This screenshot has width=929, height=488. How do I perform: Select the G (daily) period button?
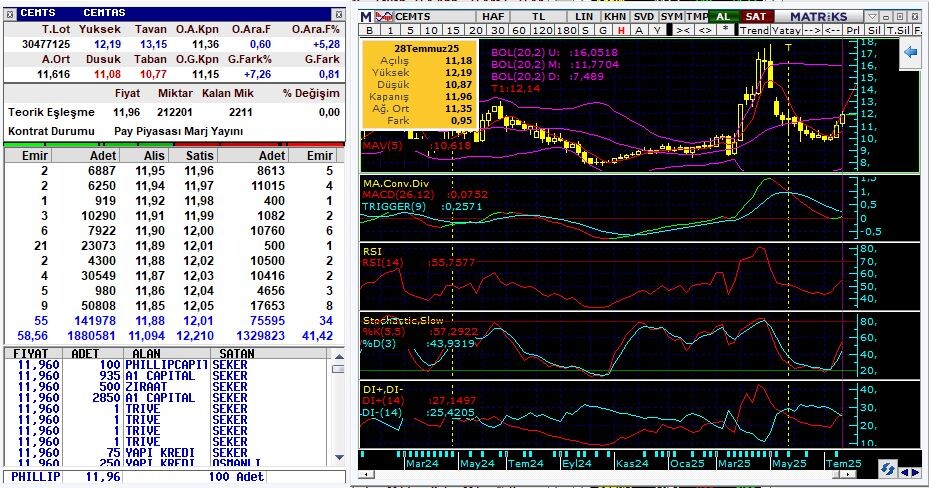(603, 30)
